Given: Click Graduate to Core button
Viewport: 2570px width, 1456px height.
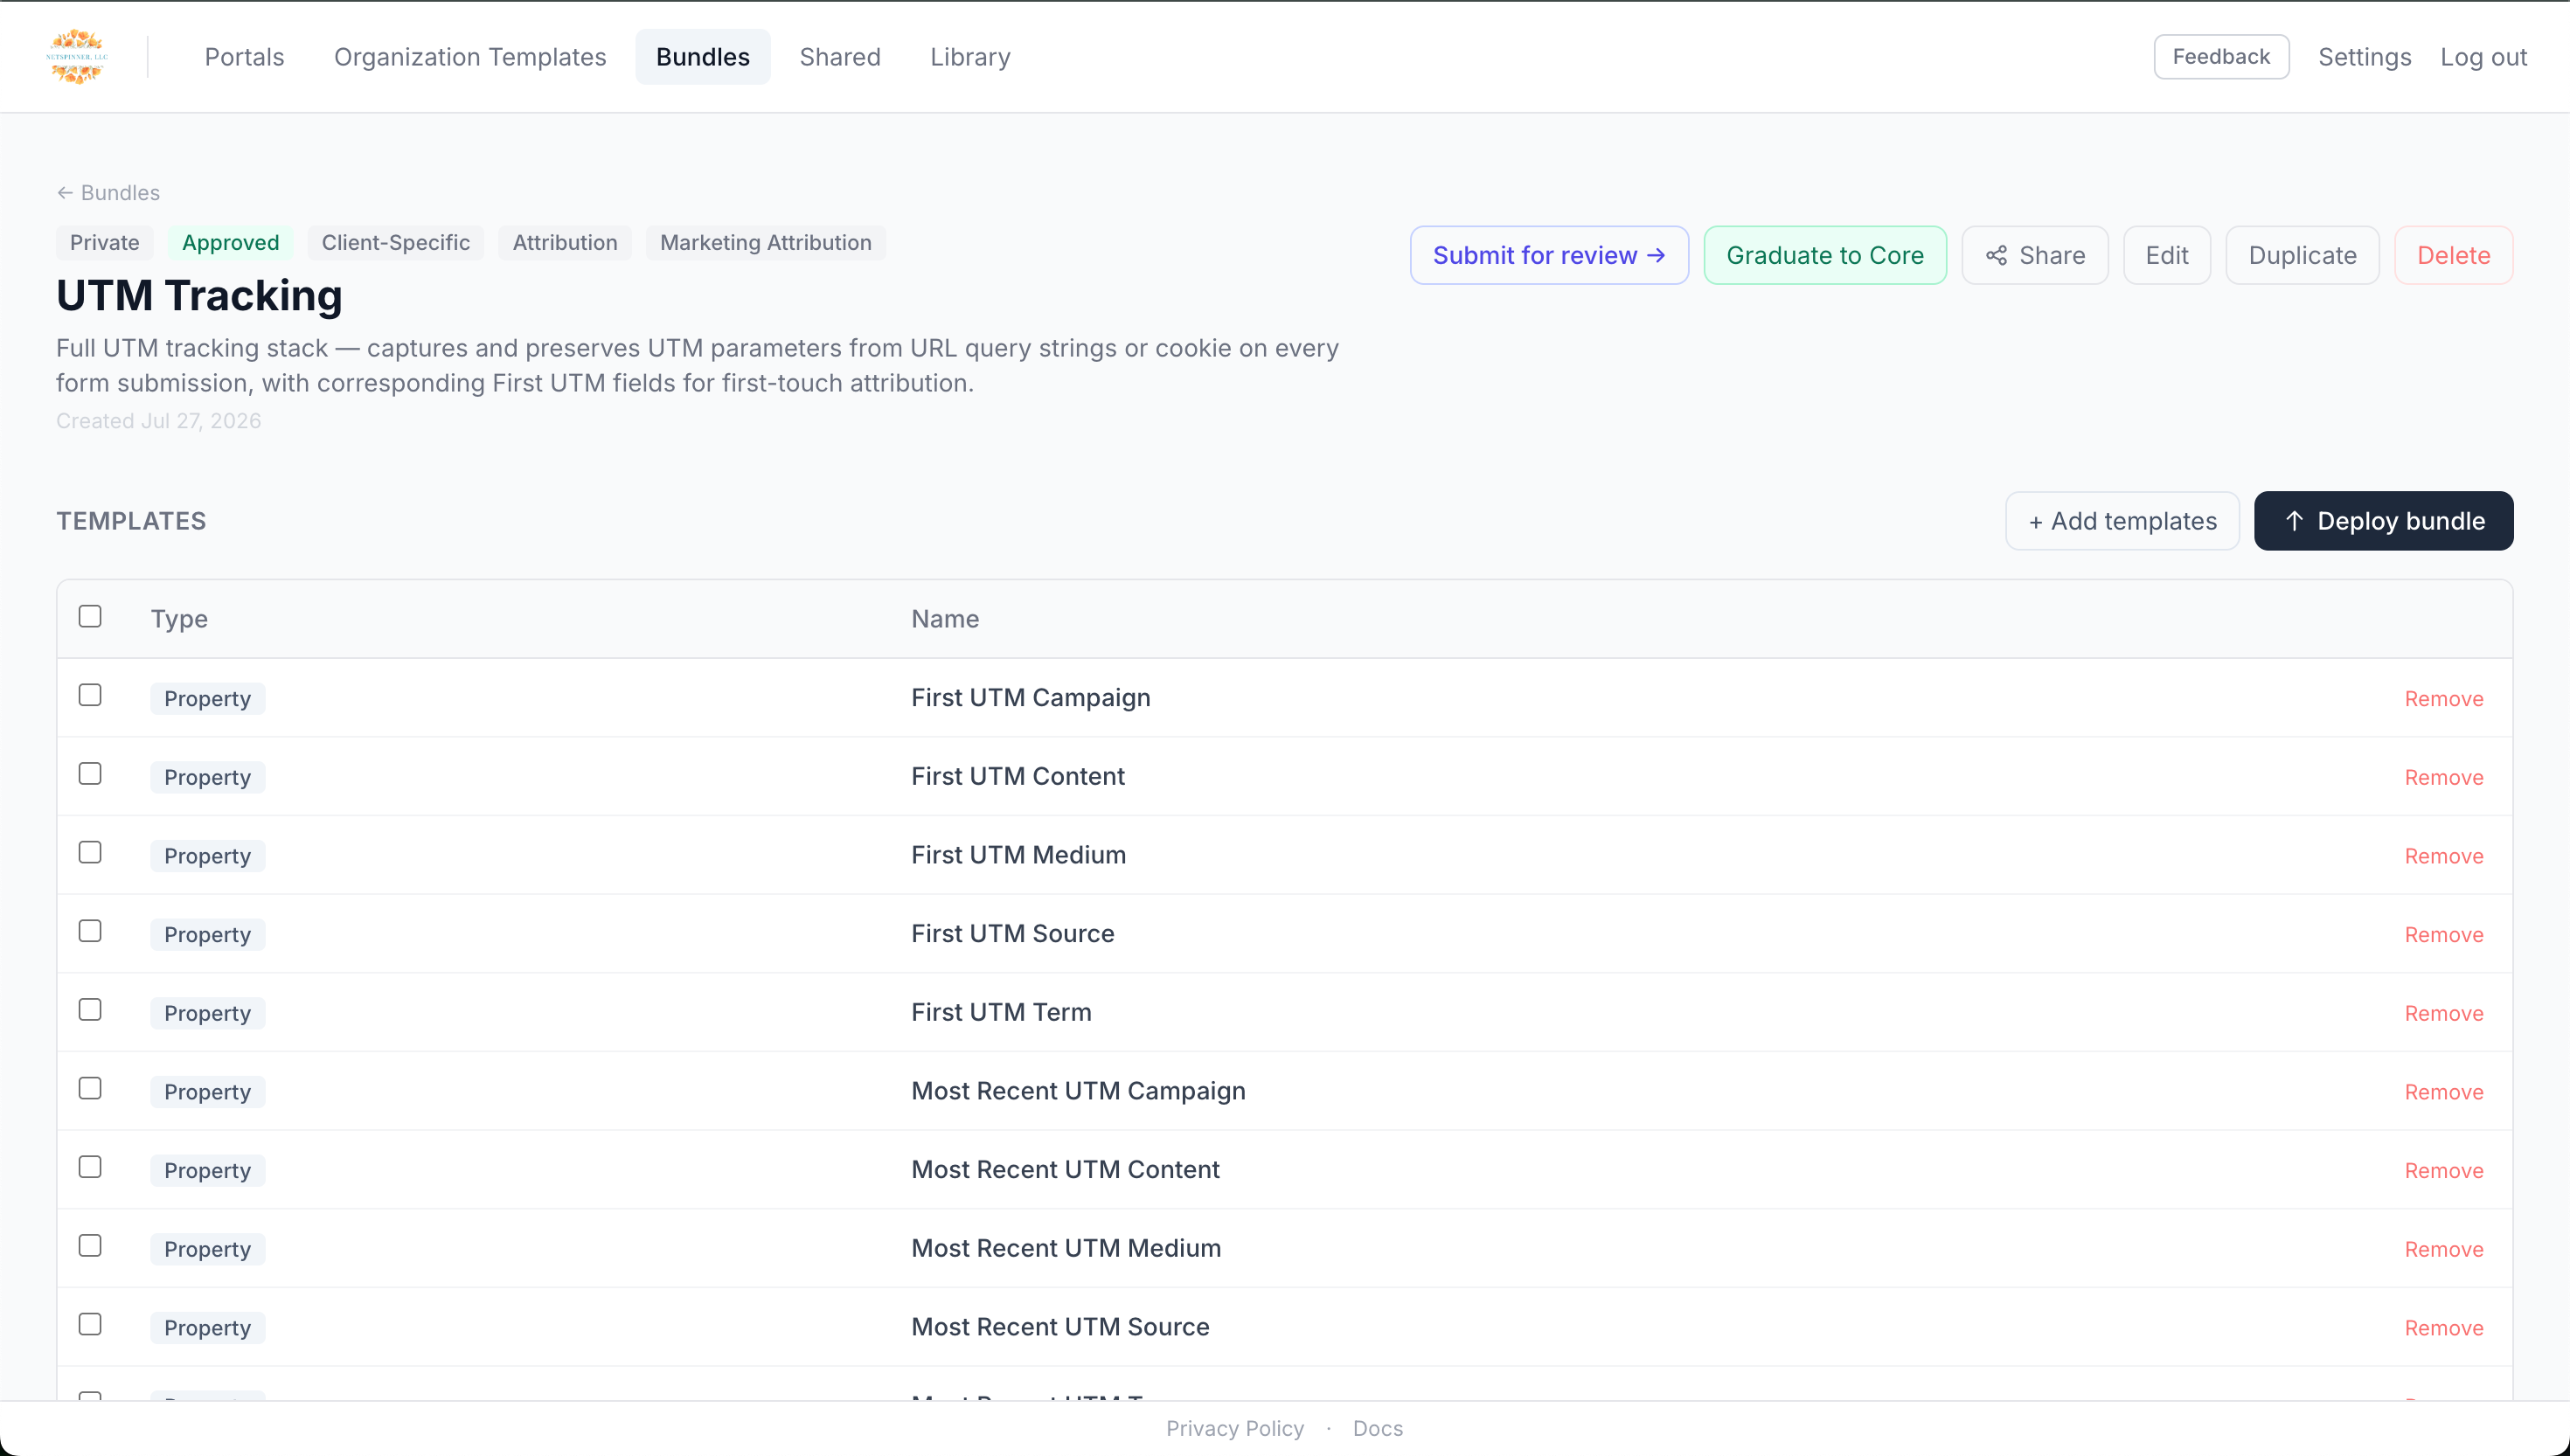Looking at the screenshot, I should pos(1825,256).
